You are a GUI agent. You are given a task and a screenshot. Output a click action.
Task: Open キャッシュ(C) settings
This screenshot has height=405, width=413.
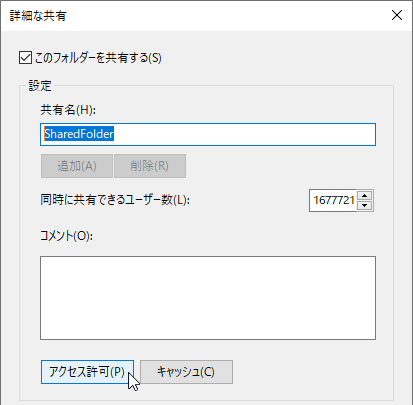tap(186, 372)
